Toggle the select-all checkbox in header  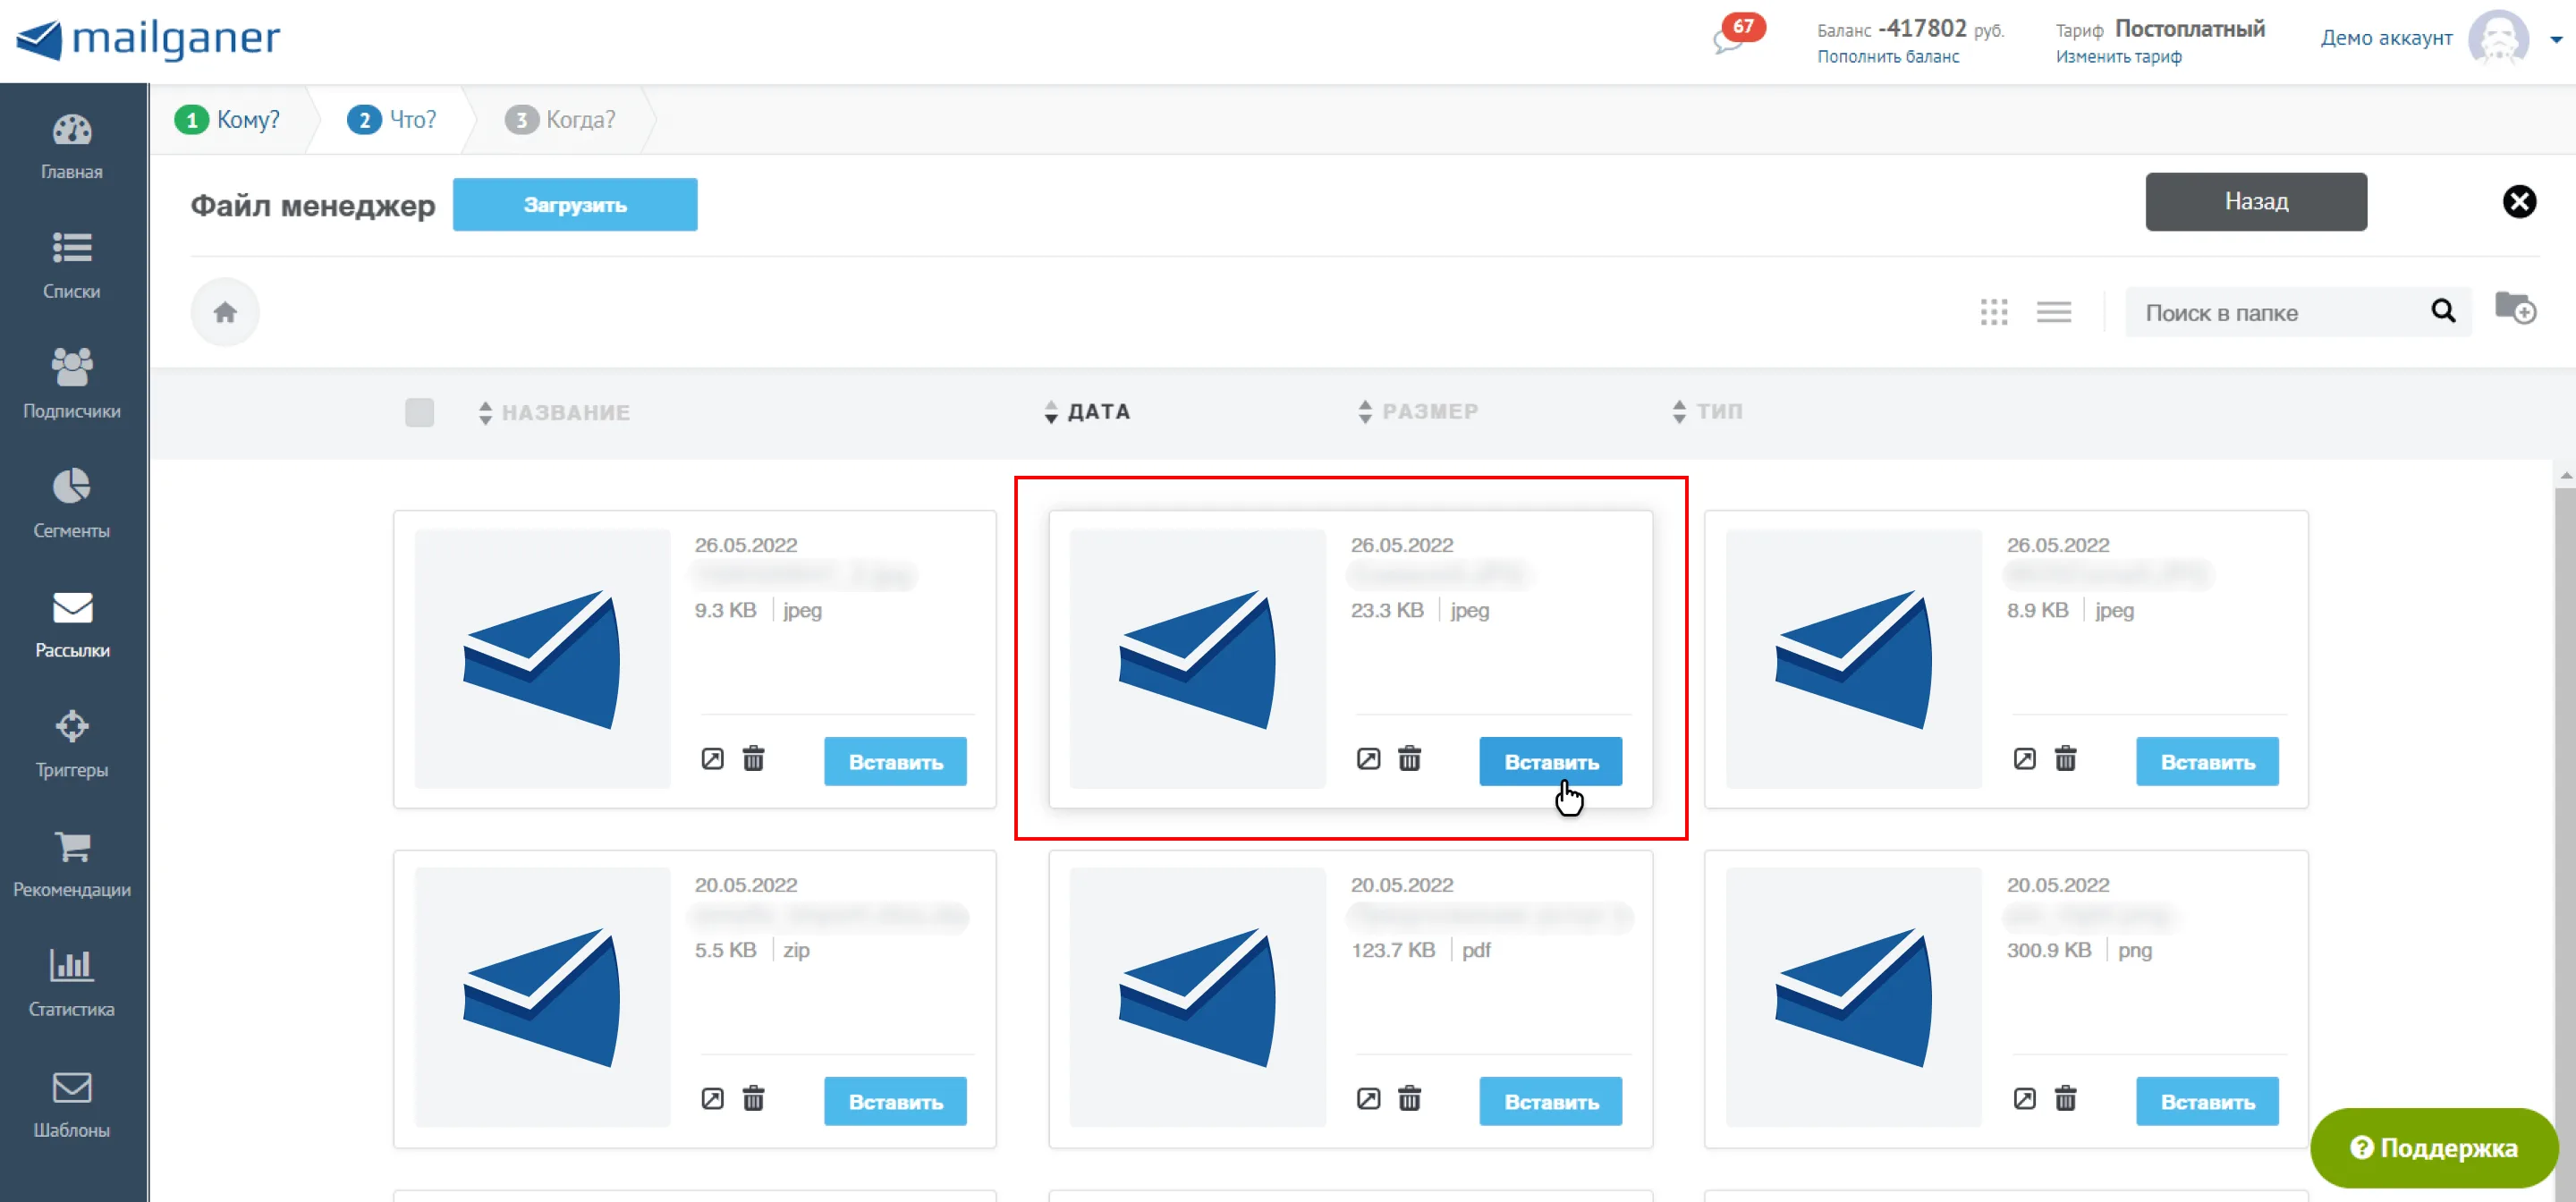tap(420, 412)
